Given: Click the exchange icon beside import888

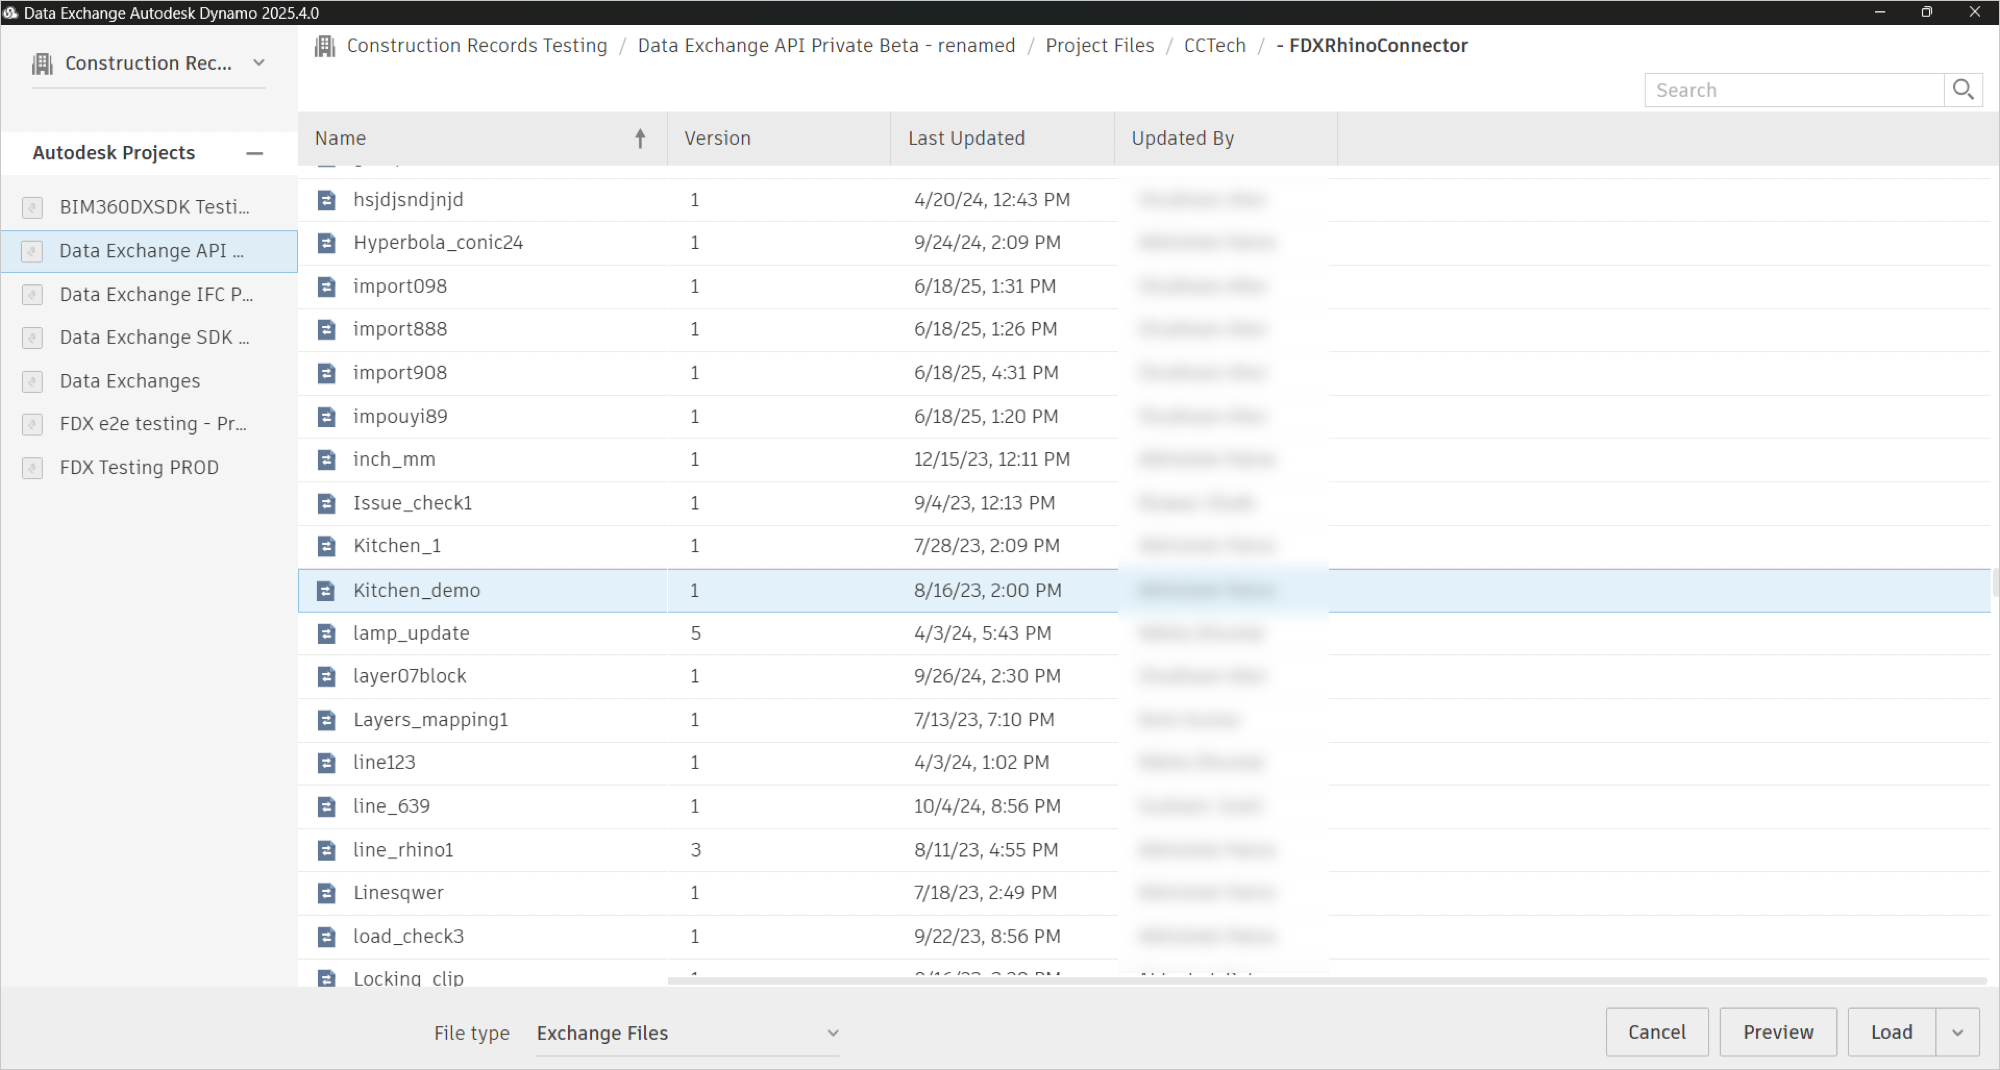Looking at the screenshot, I should coord(326,330).
